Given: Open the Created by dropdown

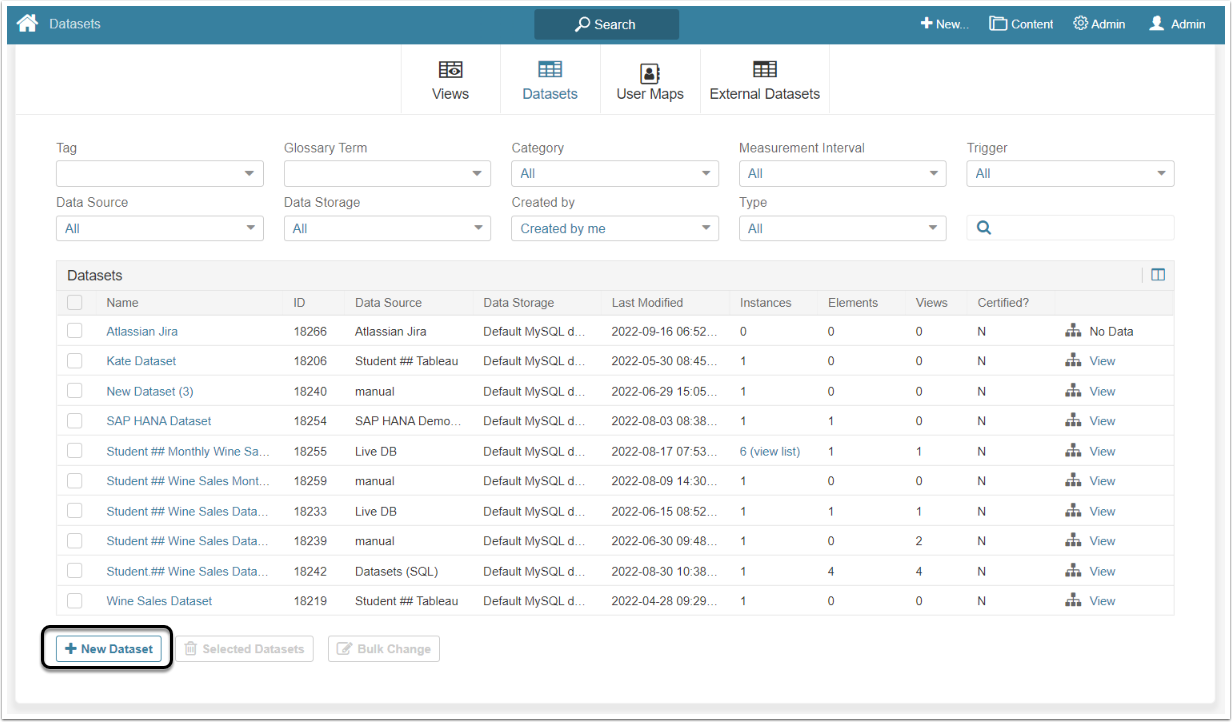Looking at the screenshot, I should point(614,229).
